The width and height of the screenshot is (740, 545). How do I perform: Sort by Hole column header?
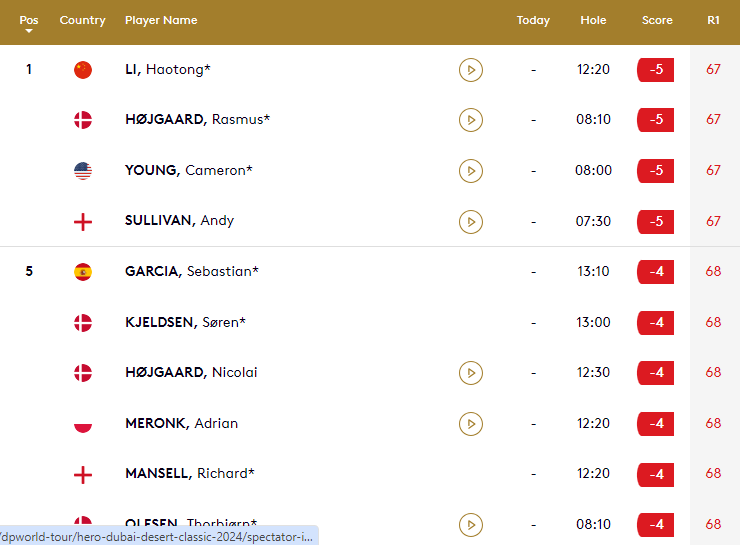click(x=593, y=20)
